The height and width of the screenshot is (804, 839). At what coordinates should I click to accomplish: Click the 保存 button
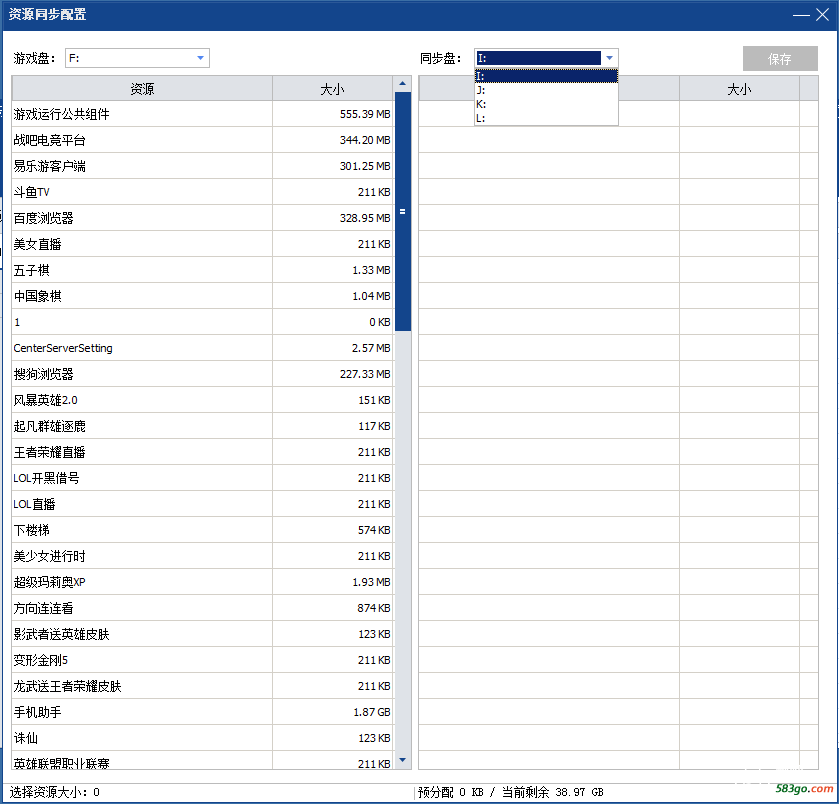point(780,58)
